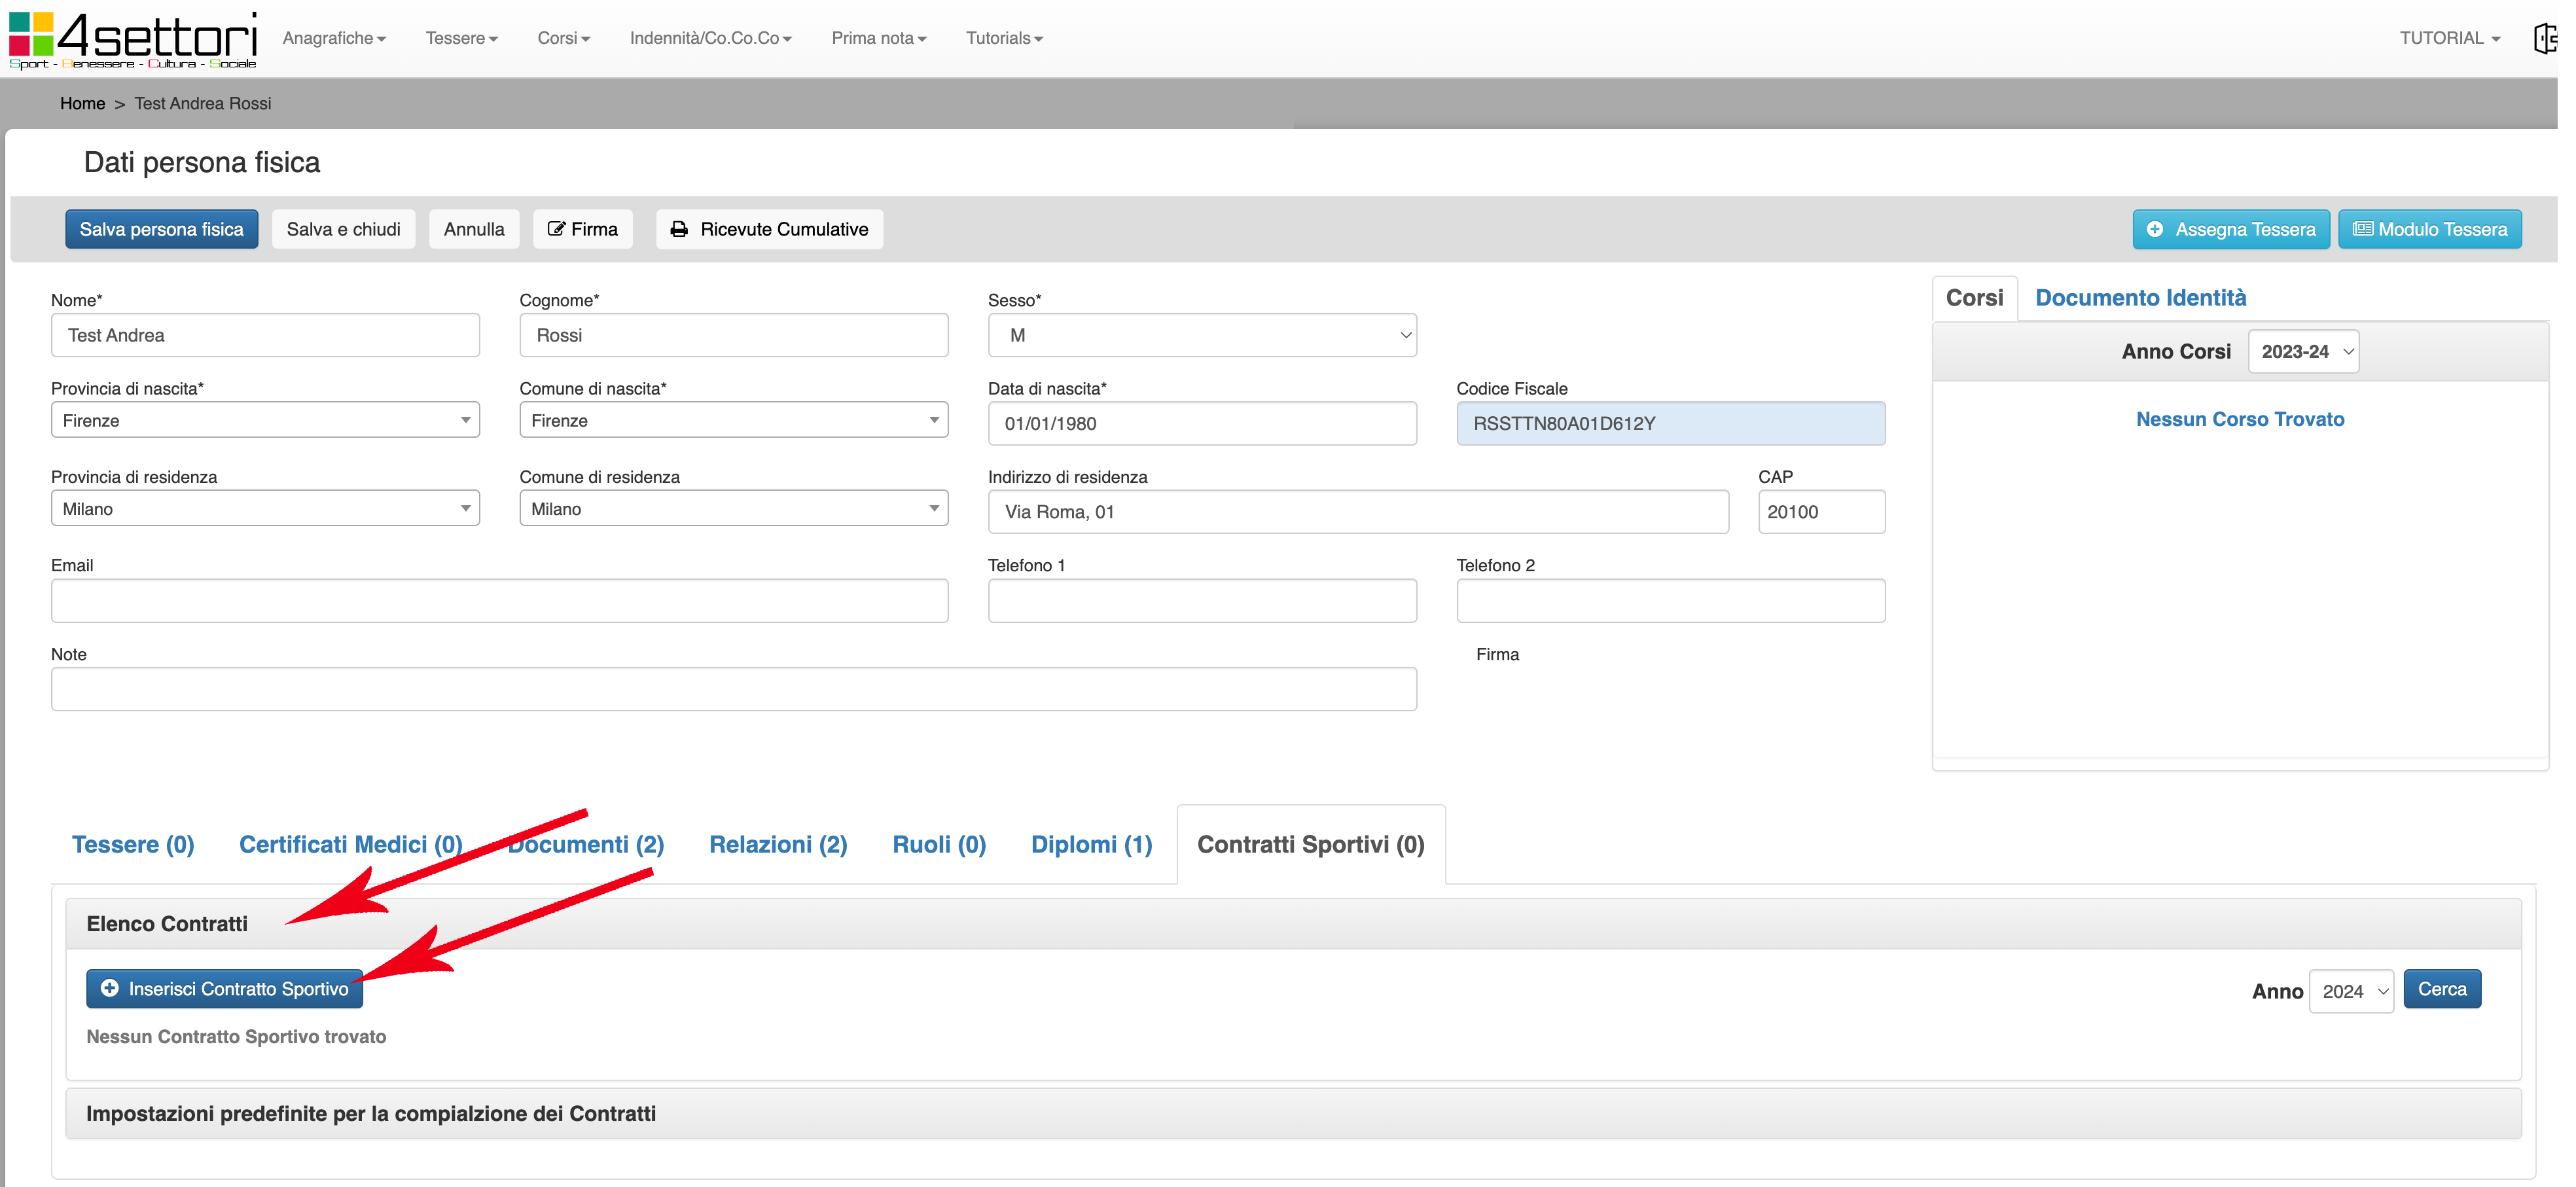Viewport: 2576px width, 1187px height.
Task: Click the Firma pencil-edit icon button
Action: [557, 229]
